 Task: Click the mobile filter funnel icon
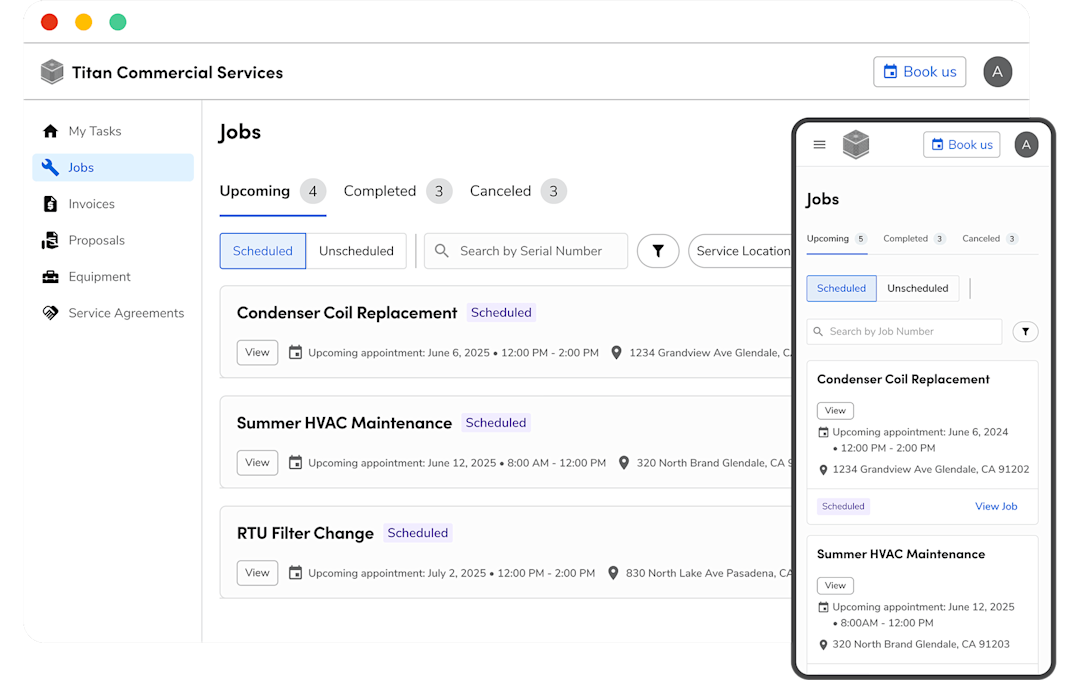[x=1026, y=331]
